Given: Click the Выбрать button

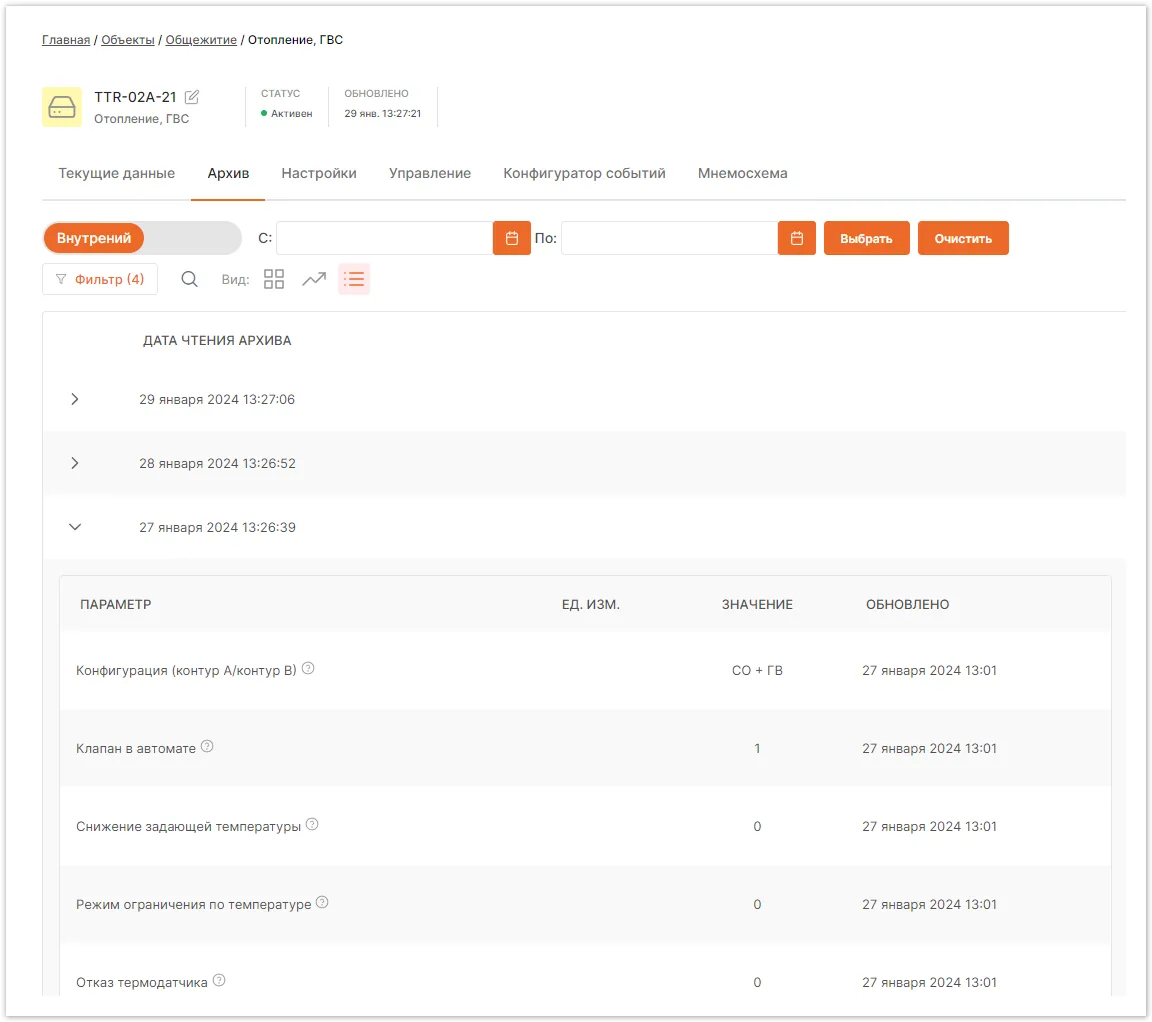Looking at the screenshot, I should (866, 238).
